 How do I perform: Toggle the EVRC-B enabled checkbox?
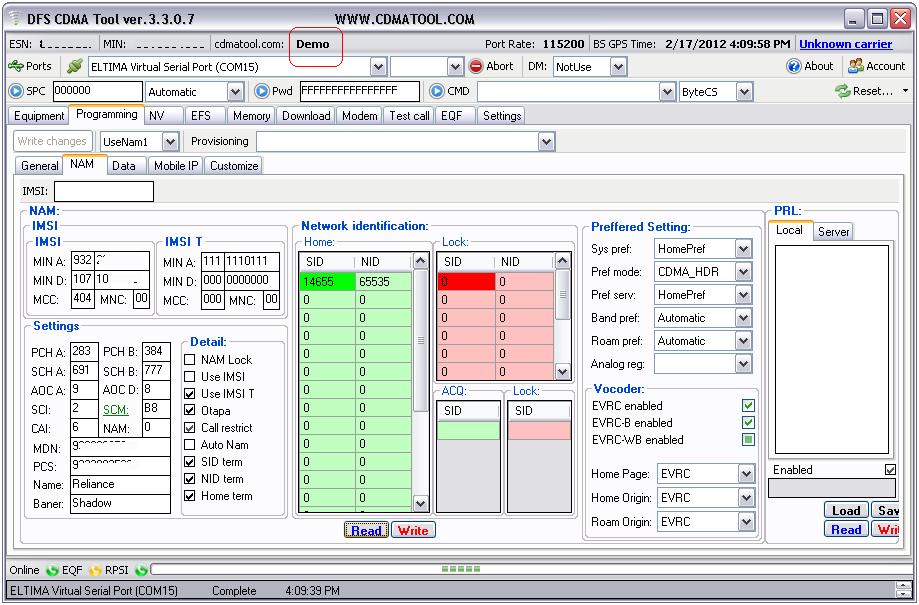tap(748, 423)
